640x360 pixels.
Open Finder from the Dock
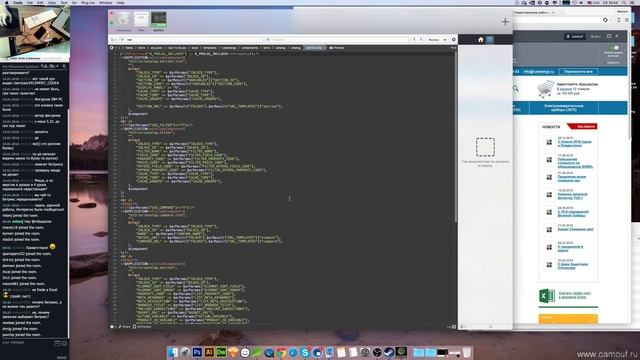[173, 352]
